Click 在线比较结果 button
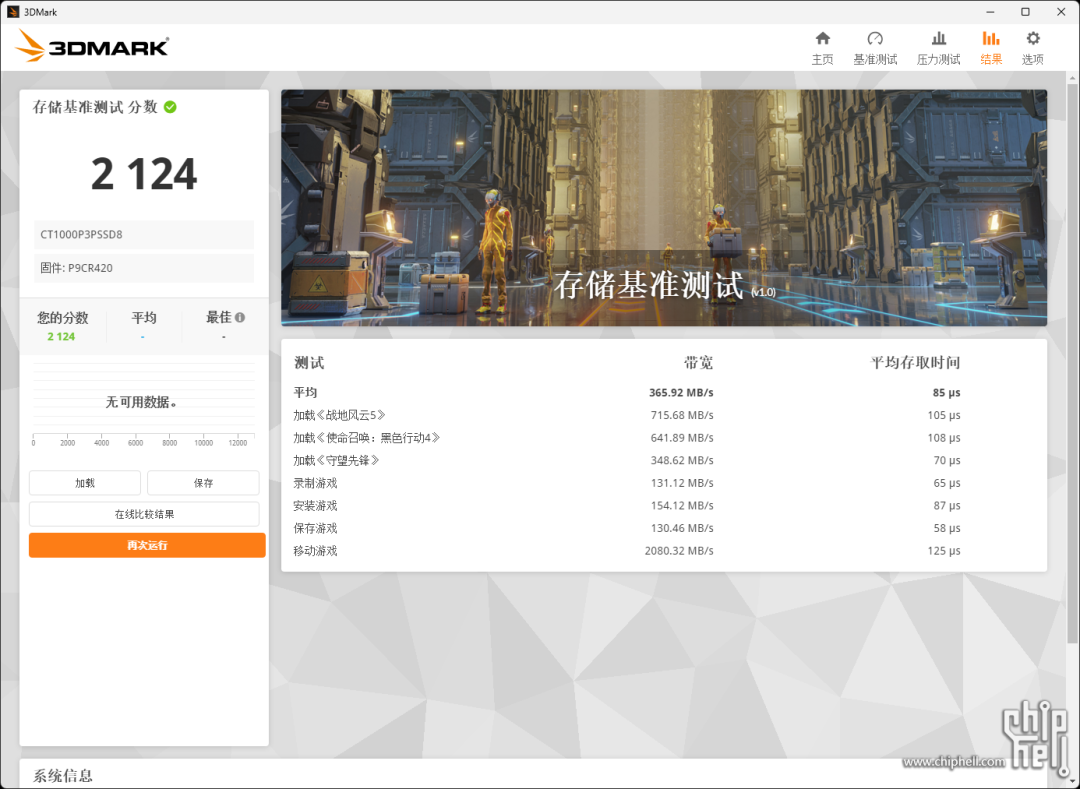 tap(144, 514)
